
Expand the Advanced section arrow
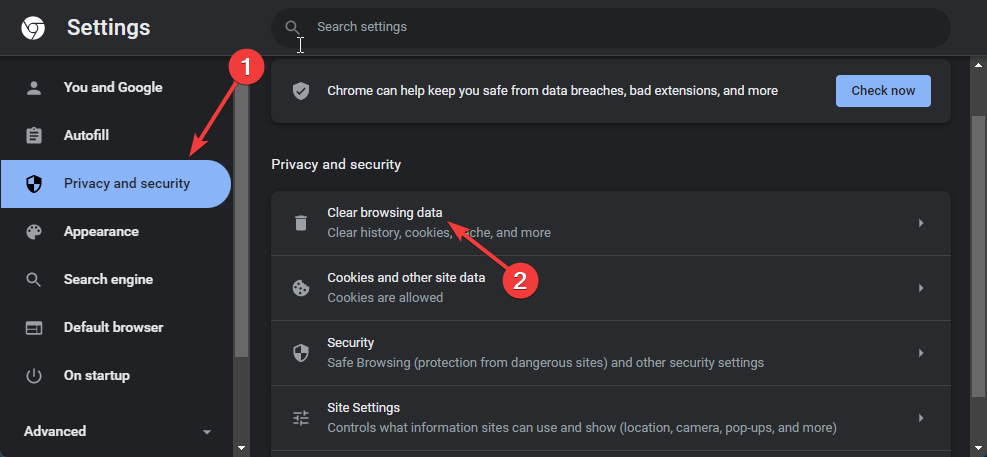click(206, 432)
